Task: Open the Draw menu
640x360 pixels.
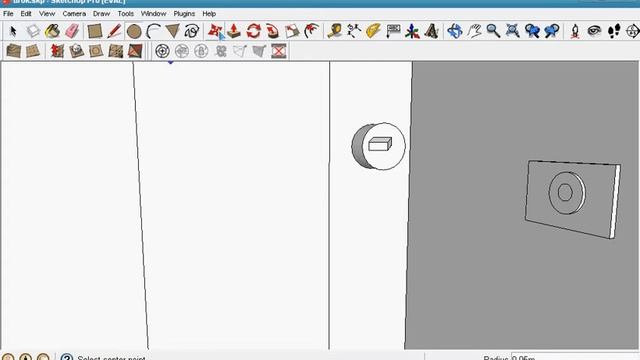Action: (x=101, y=13)
